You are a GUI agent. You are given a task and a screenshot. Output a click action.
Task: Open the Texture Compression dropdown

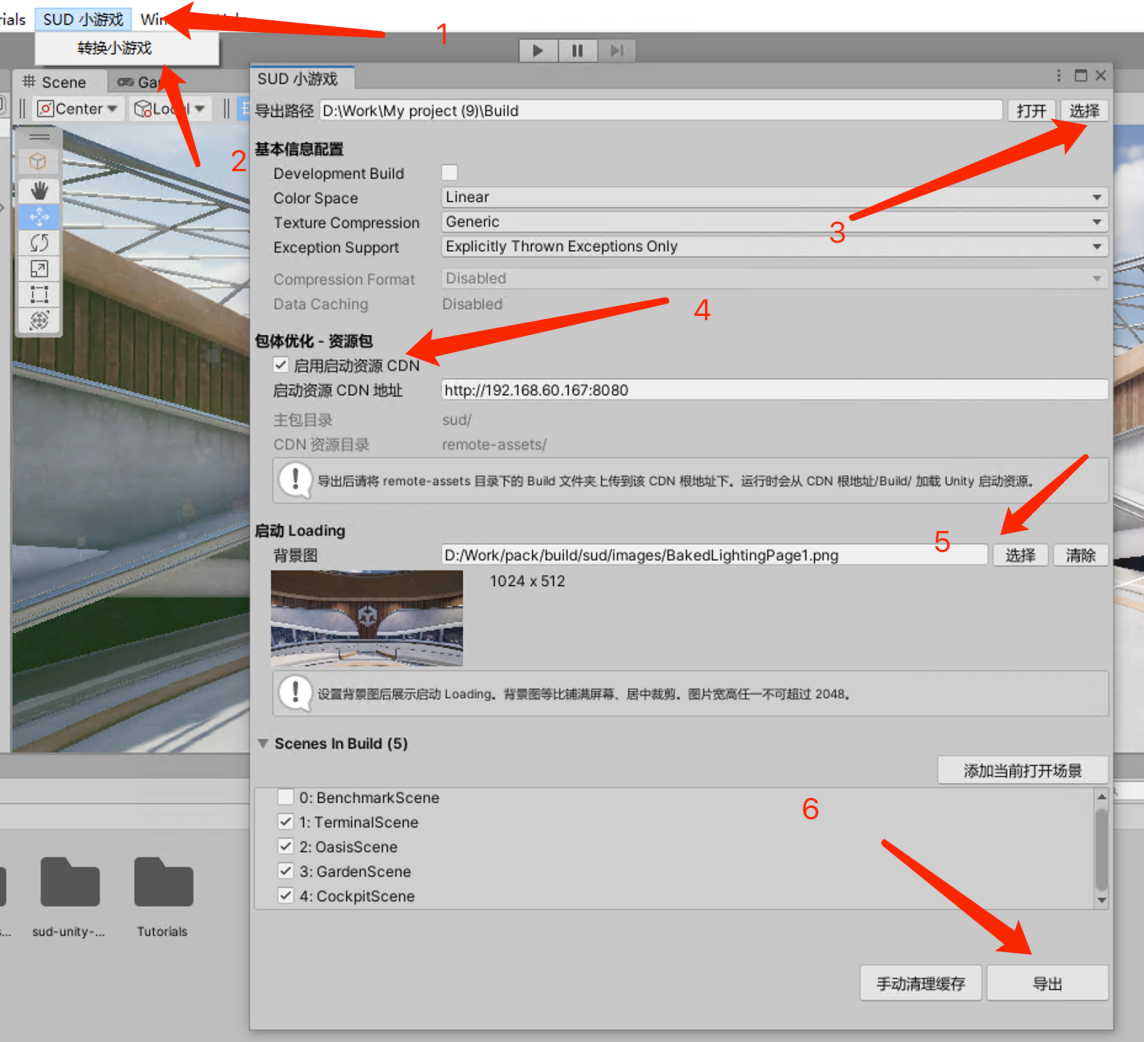click(775, 222)
